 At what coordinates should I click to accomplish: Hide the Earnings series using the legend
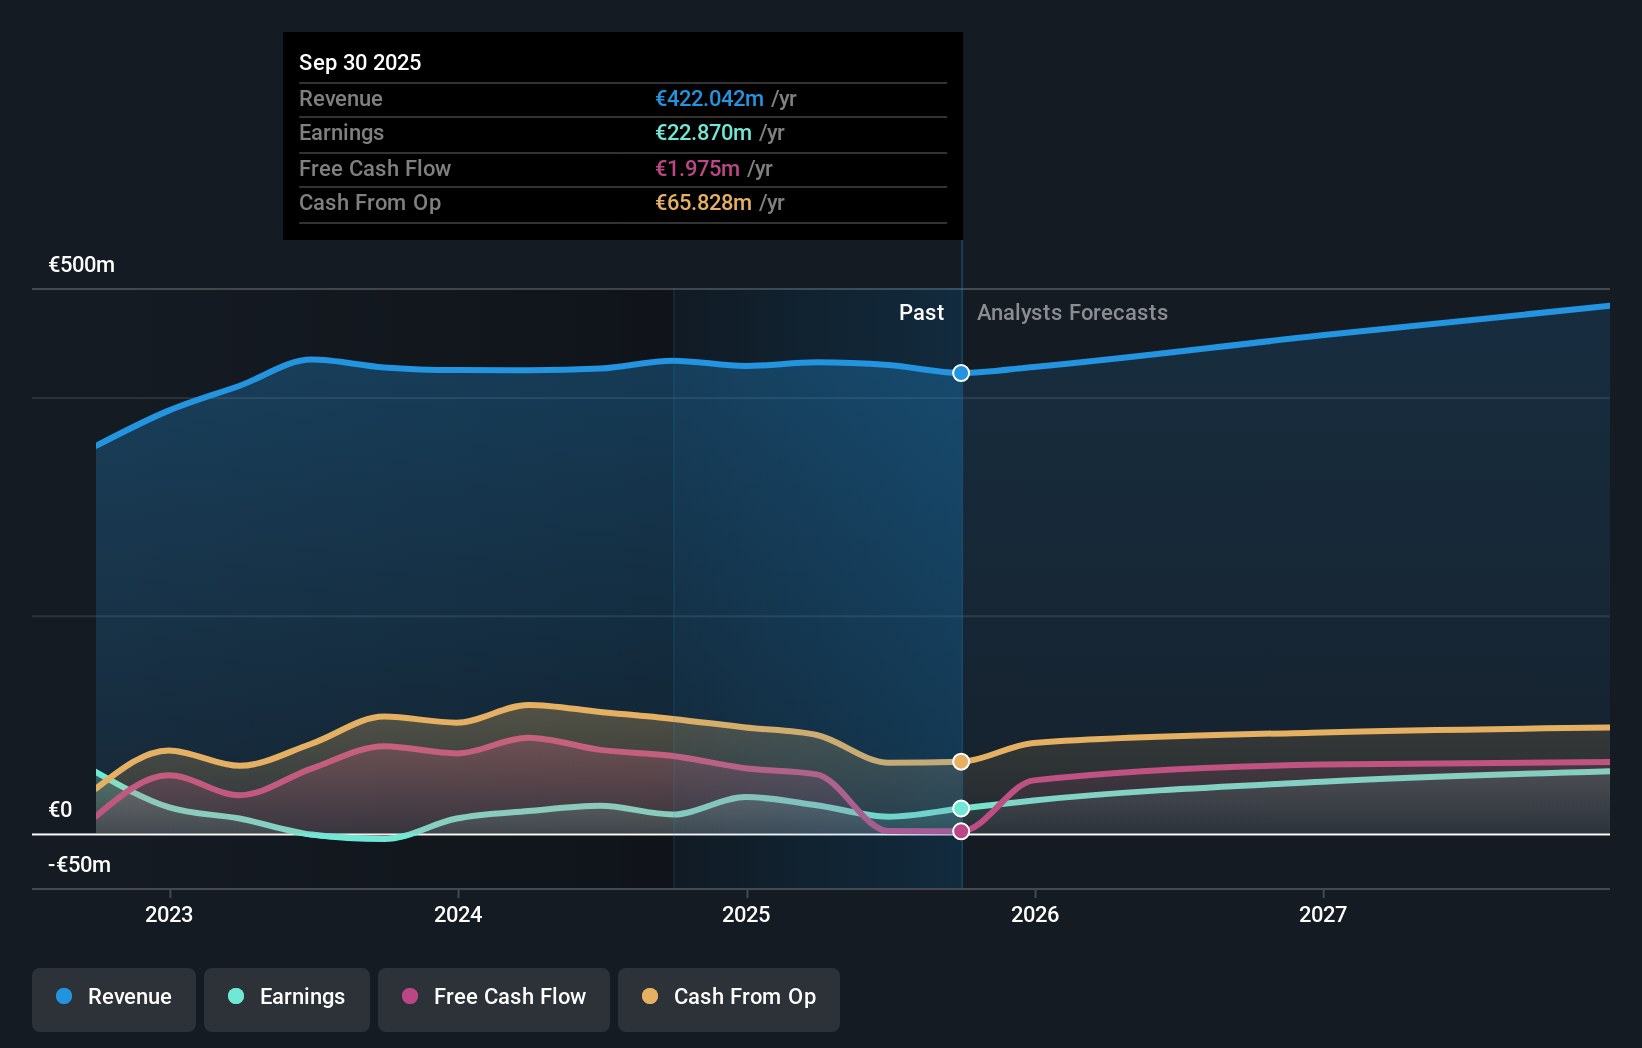click(x=287, y=998)
